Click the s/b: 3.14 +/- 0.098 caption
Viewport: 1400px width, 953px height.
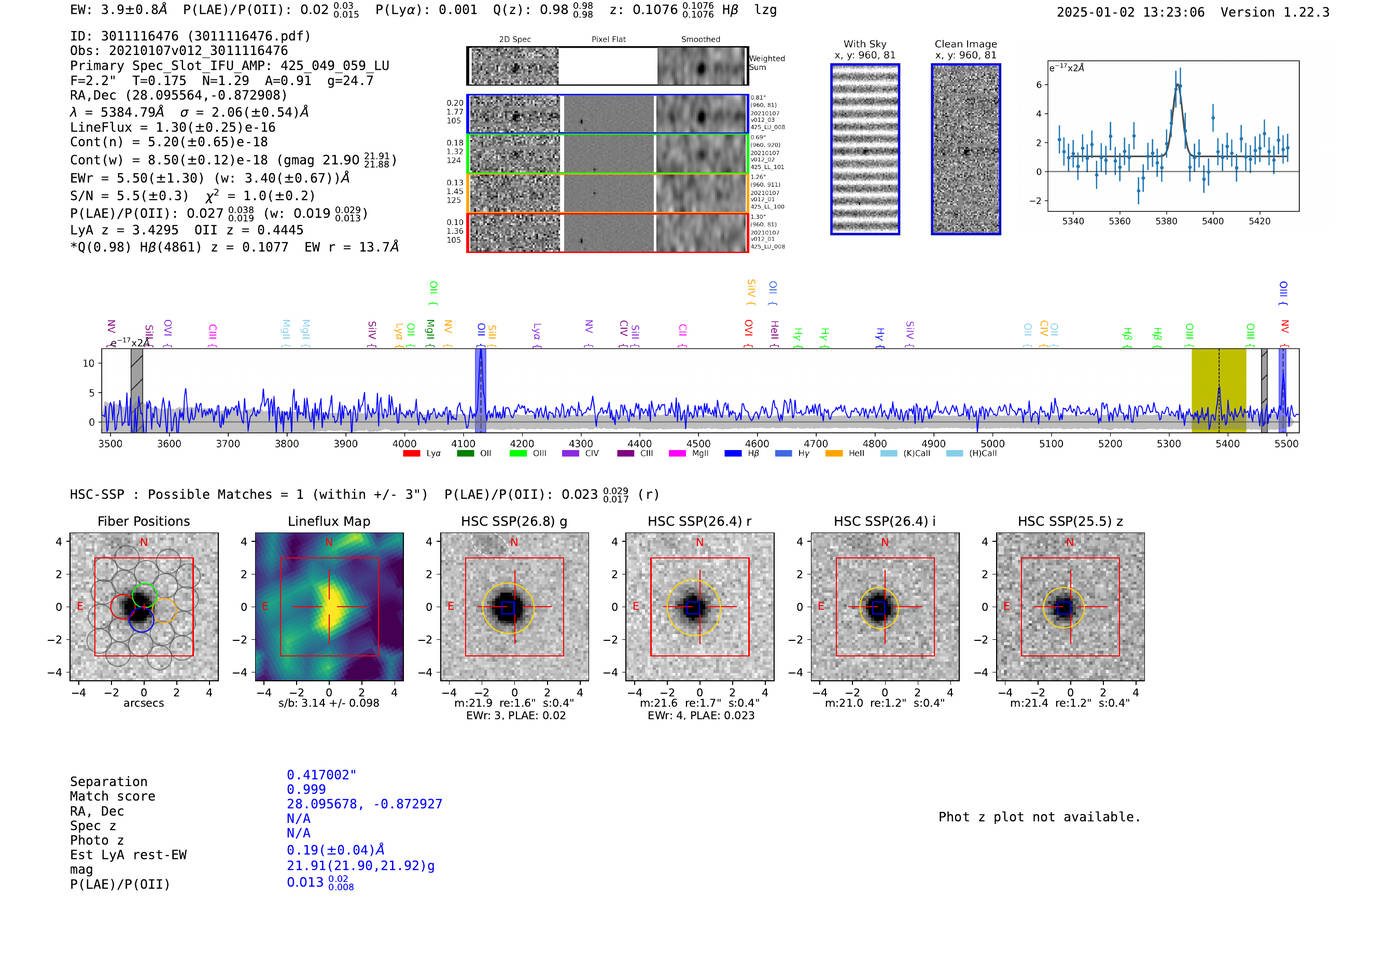pyautogui.click(x=329, y=703)
